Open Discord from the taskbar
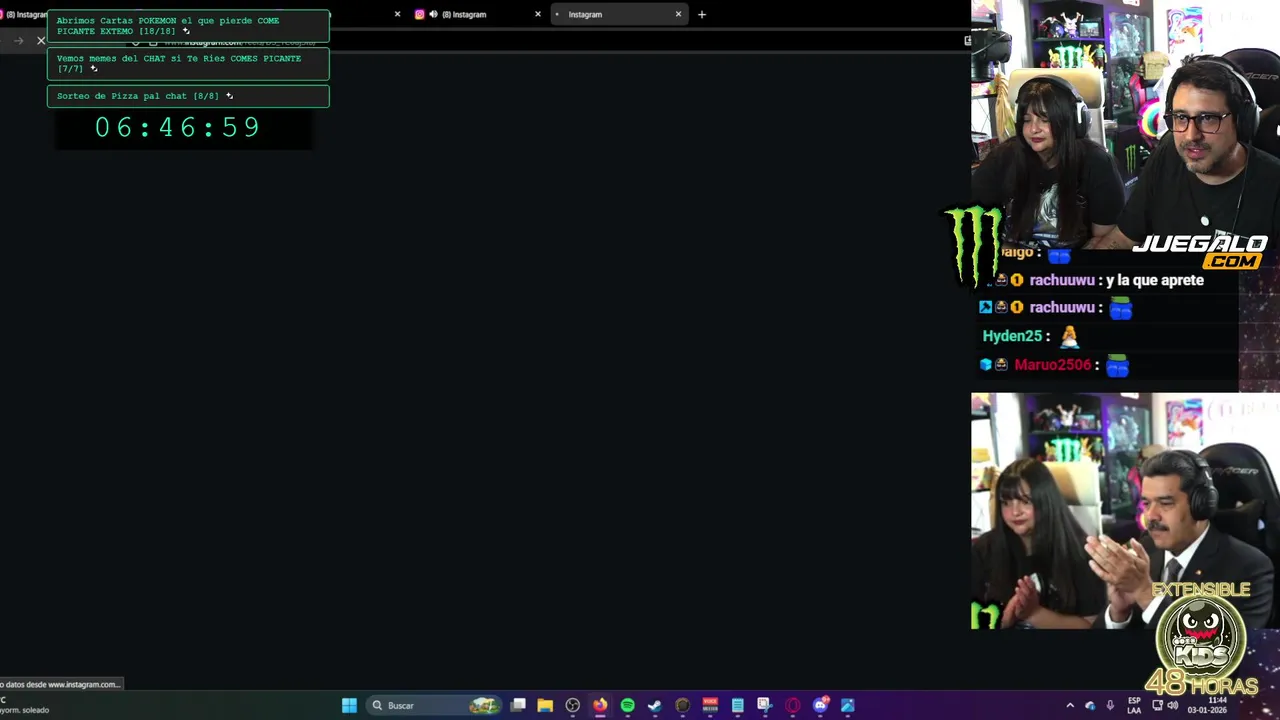1280x720 pixels. pyautogui.click(x=821, y=705)
